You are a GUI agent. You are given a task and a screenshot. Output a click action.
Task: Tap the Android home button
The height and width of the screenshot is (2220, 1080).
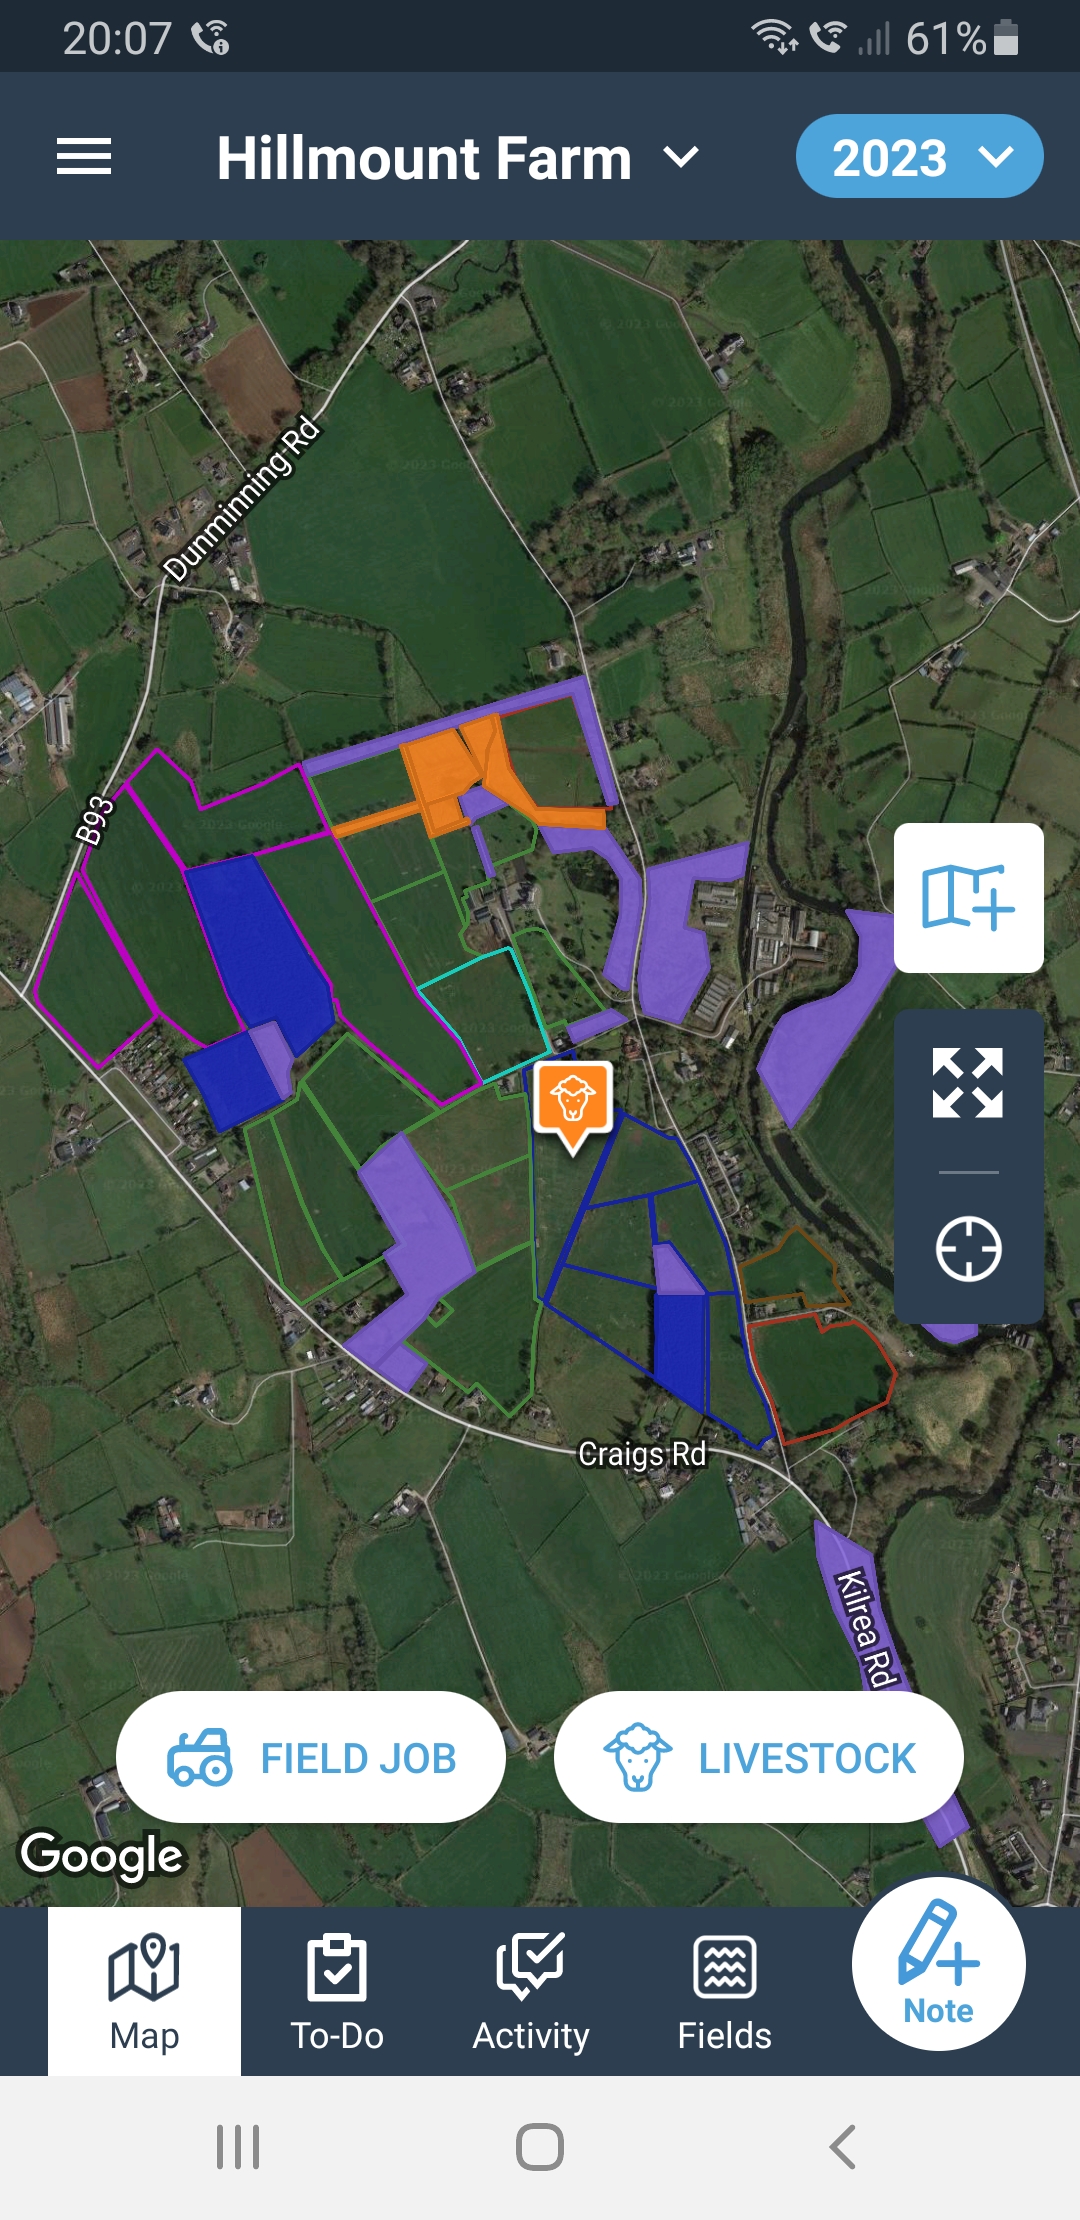click(x=540, y=2147)
